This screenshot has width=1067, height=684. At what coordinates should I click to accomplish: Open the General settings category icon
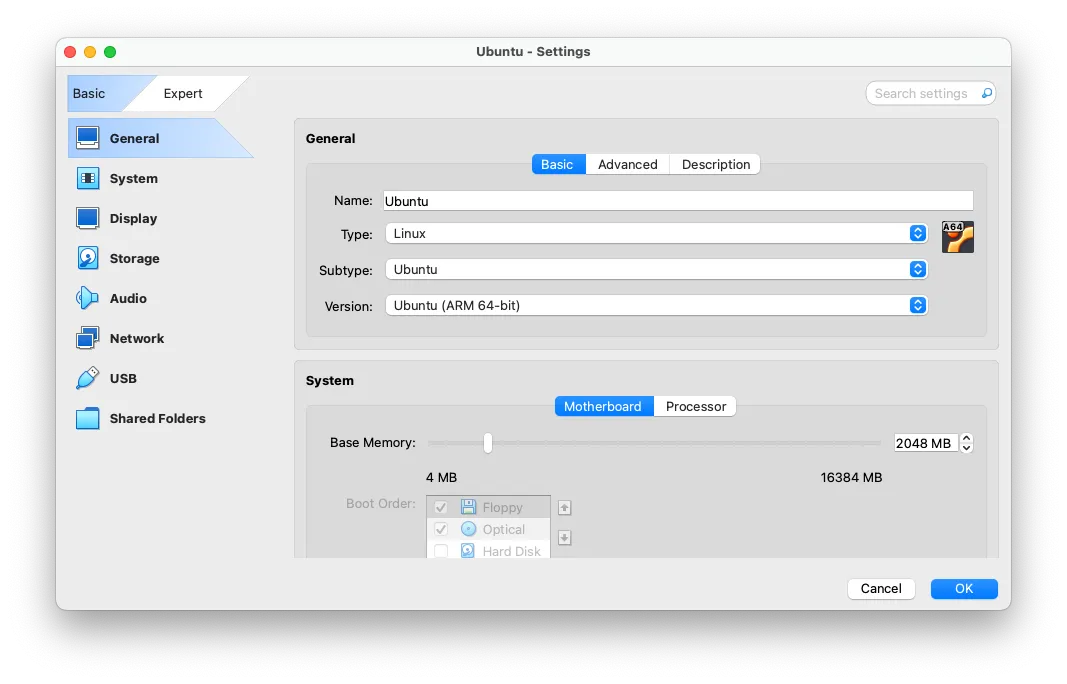pos(88,138)
